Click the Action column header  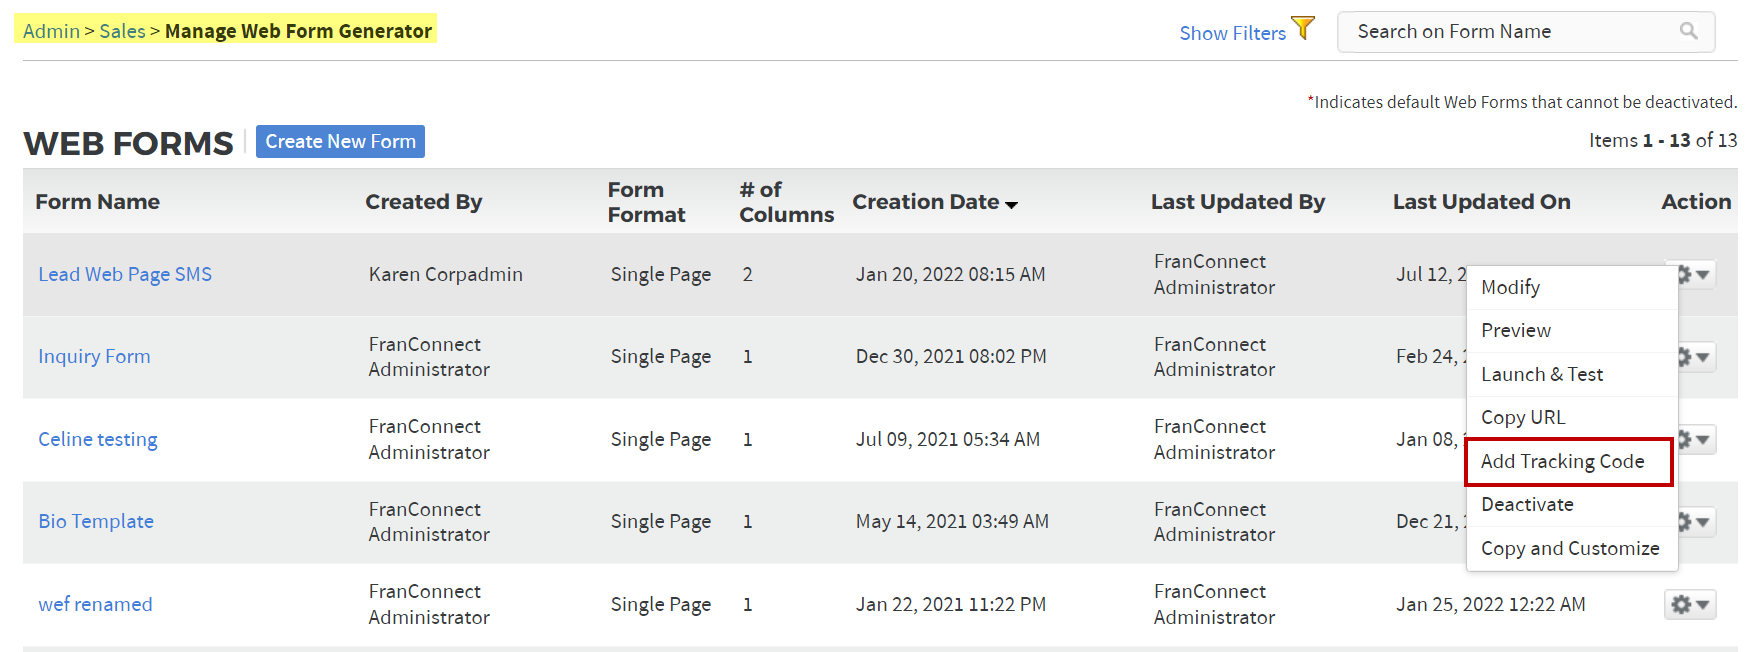pyautogui.click(x=1696, y=202)
